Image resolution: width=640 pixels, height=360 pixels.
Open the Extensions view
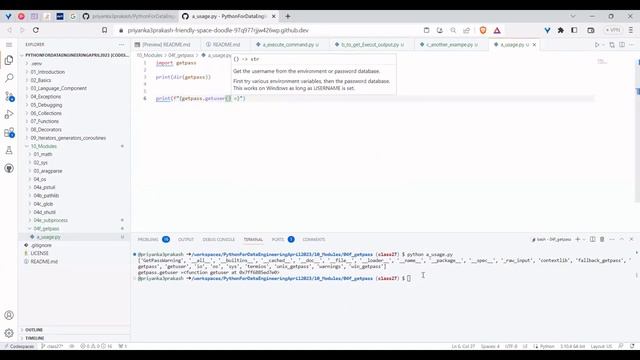(x=9, y=133)
